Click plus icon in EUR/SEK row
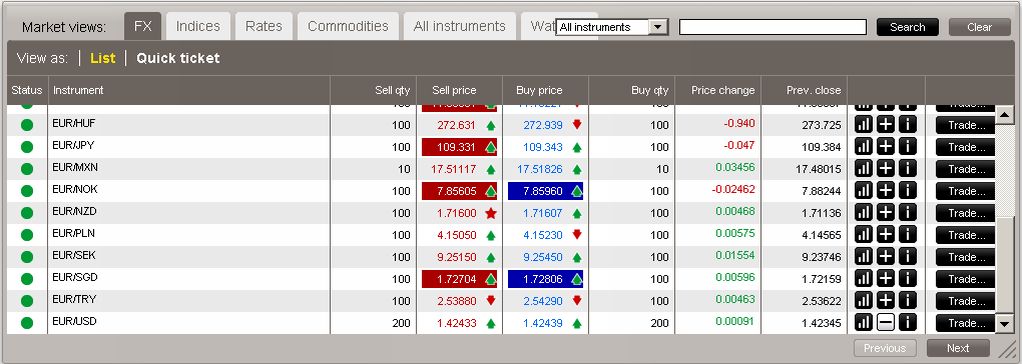The image size is (1022, 364). point(885,257)
